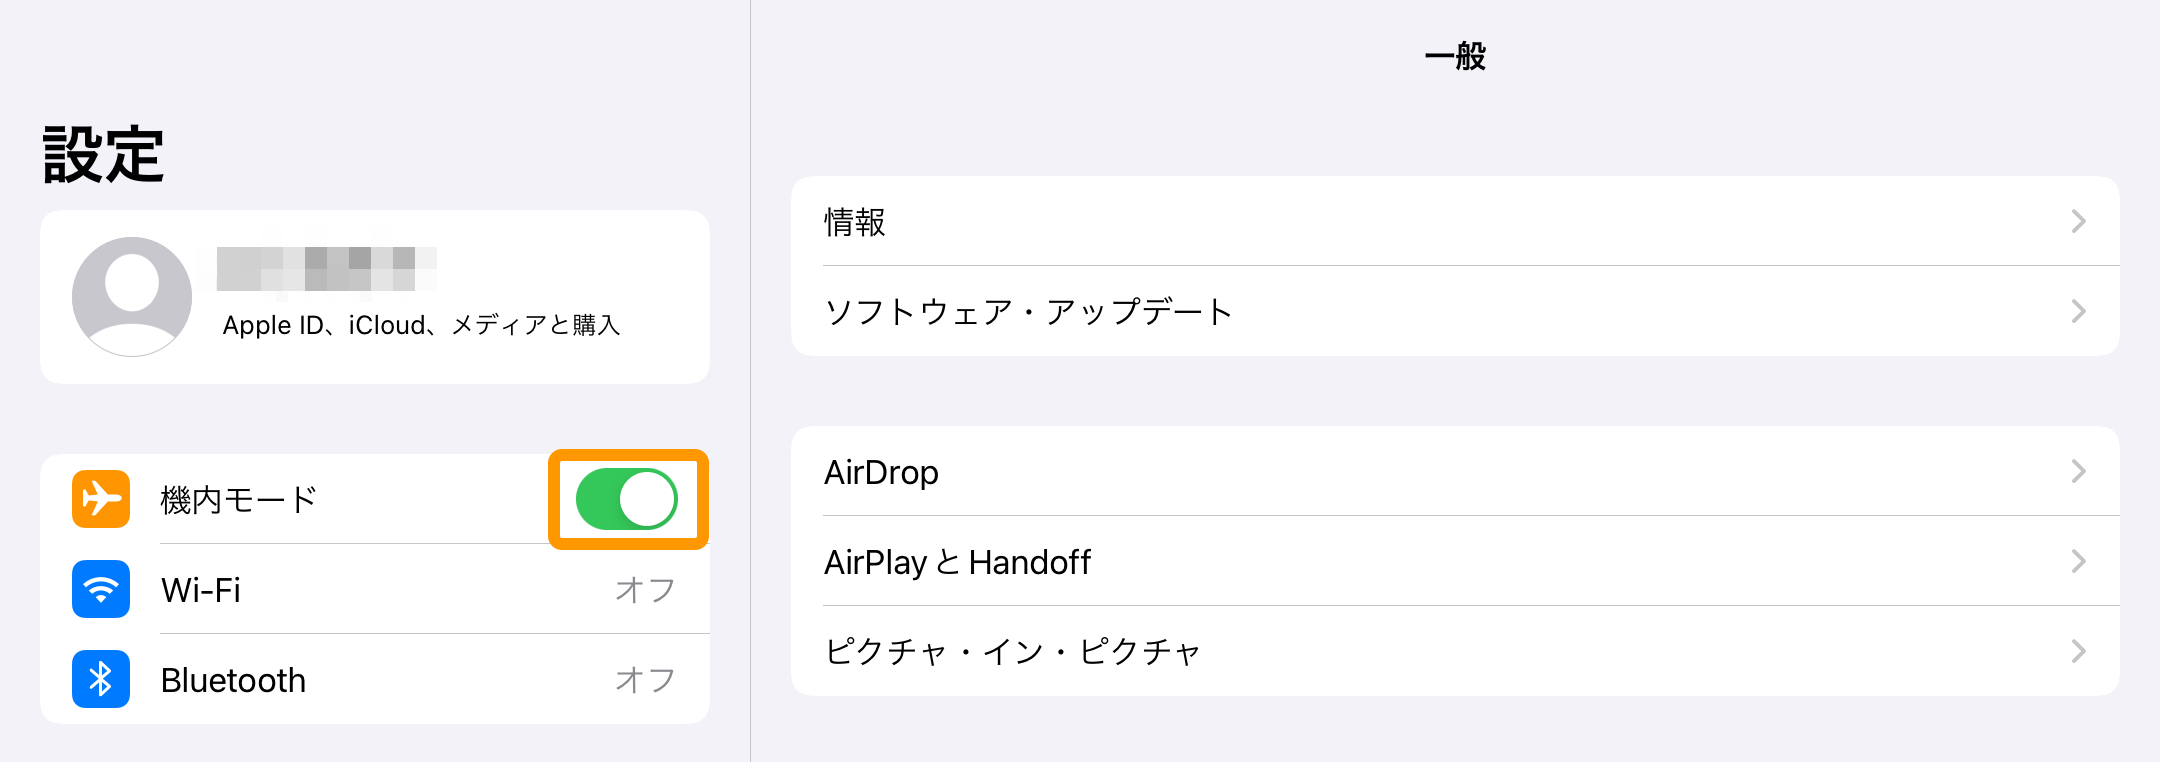Image resolution: width=2160 pixels, height=762 pixels.
Task: Click the ピクチャ・イン・ピクチャ chevron arrow
Action: coord(2078,651)
